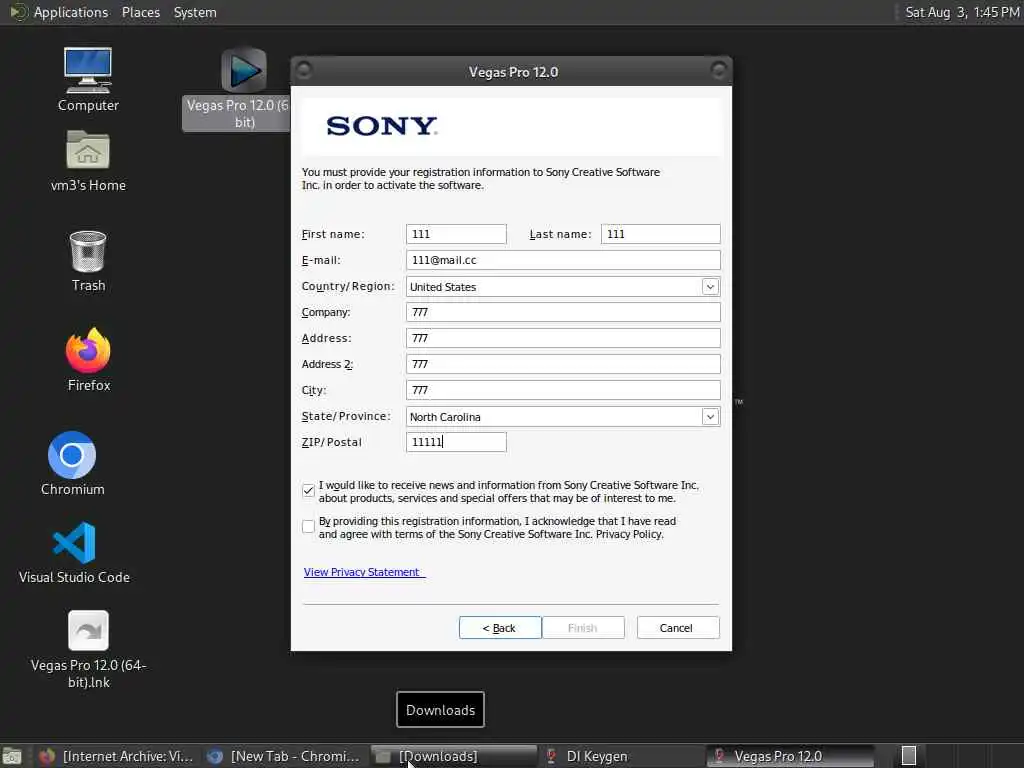The image size is (1024, 768).
Task: Click the Finish button
Action: pos(583,628)
